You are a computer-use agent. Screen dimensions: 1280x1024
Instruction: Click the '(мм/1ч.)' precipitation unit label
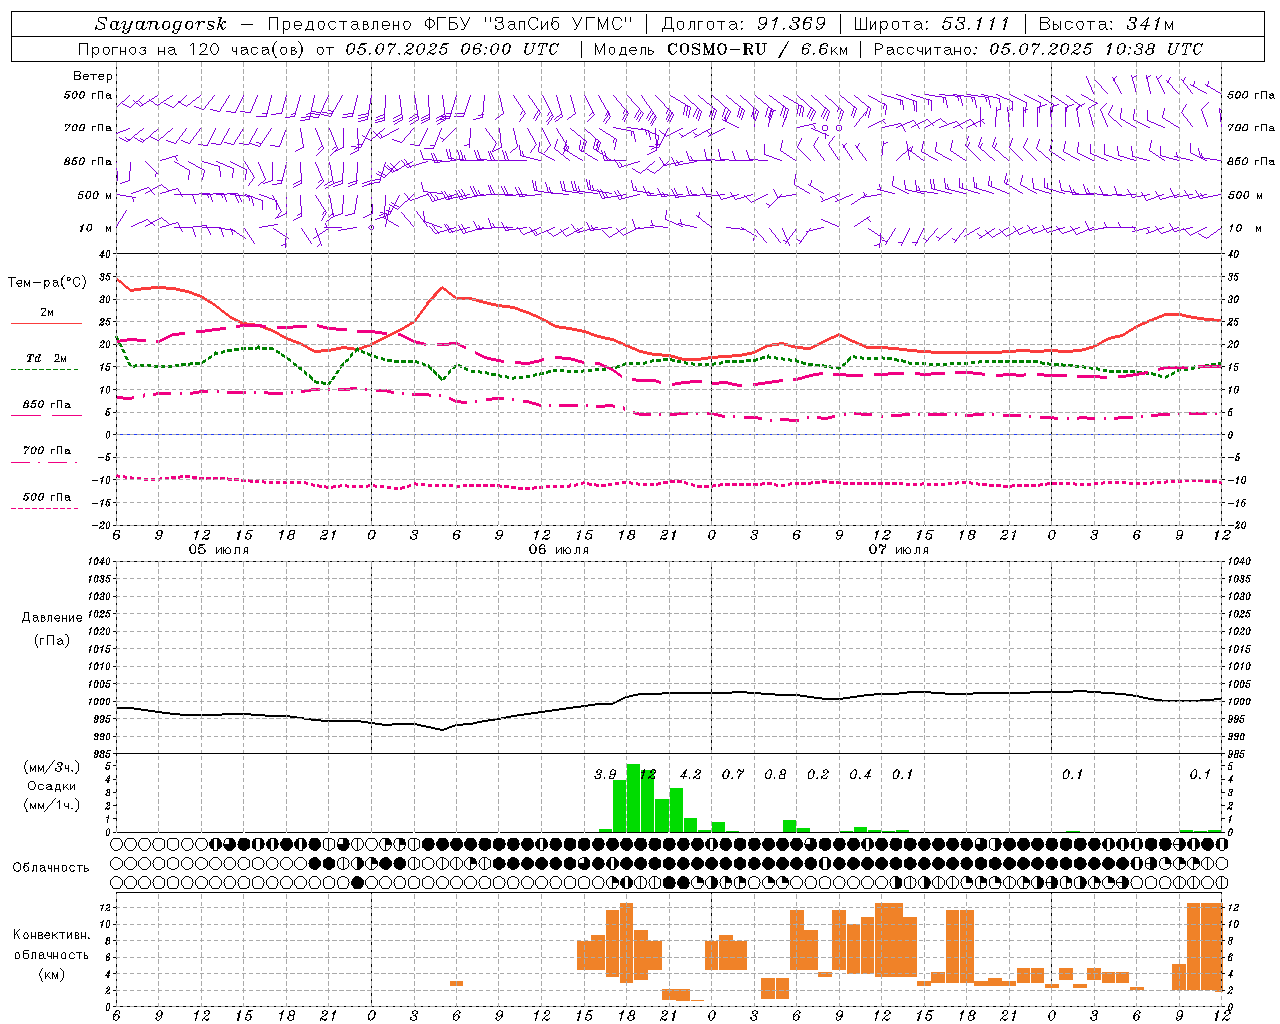point(52,805)
